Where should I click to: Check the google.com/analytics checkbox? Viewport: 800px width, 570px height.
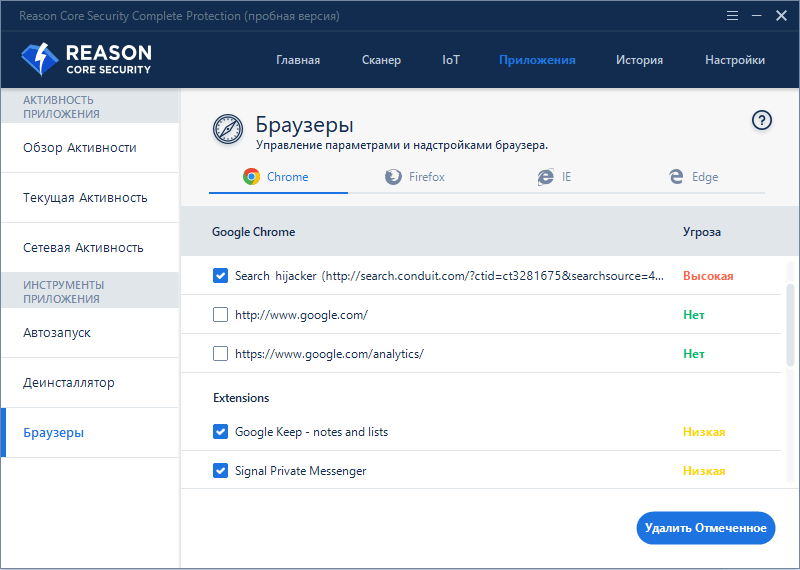[x=220, y=353]
